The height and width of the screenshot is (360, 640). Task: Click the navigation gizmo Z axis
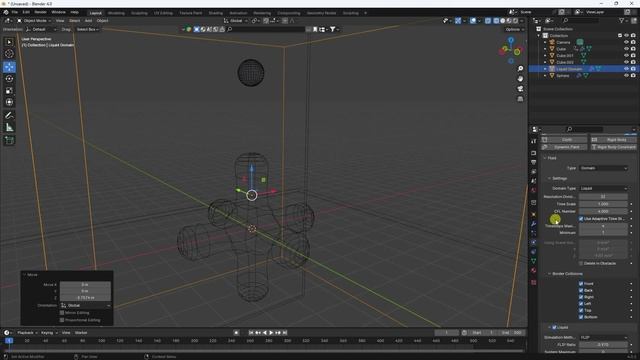click(511, 40)
